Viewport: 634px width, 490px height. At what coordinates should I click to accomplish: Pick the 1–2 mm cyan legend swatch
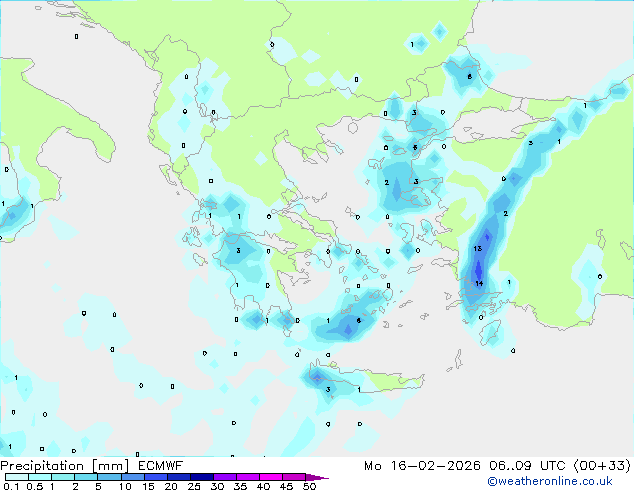click(63, 477)
